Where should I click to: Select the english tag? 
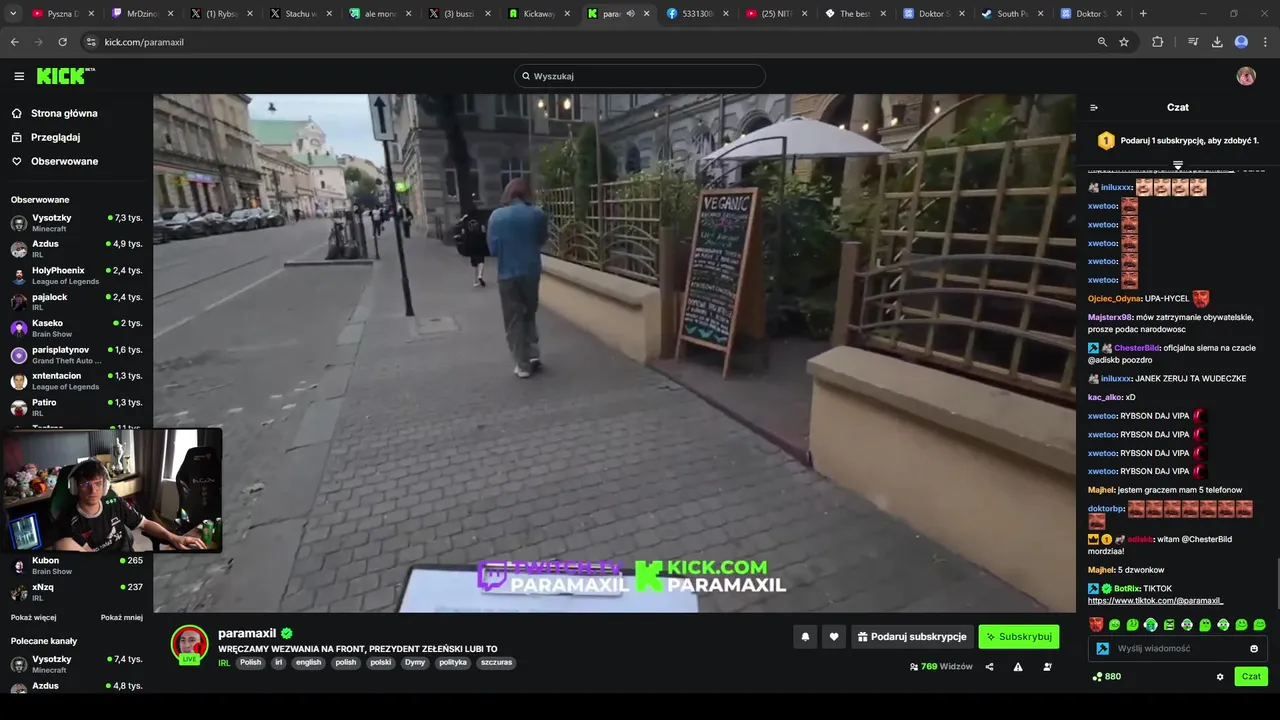(308, 662)
